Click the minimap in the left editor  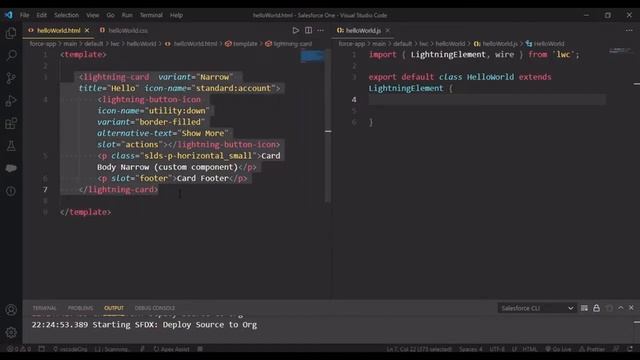coord(313,56)
